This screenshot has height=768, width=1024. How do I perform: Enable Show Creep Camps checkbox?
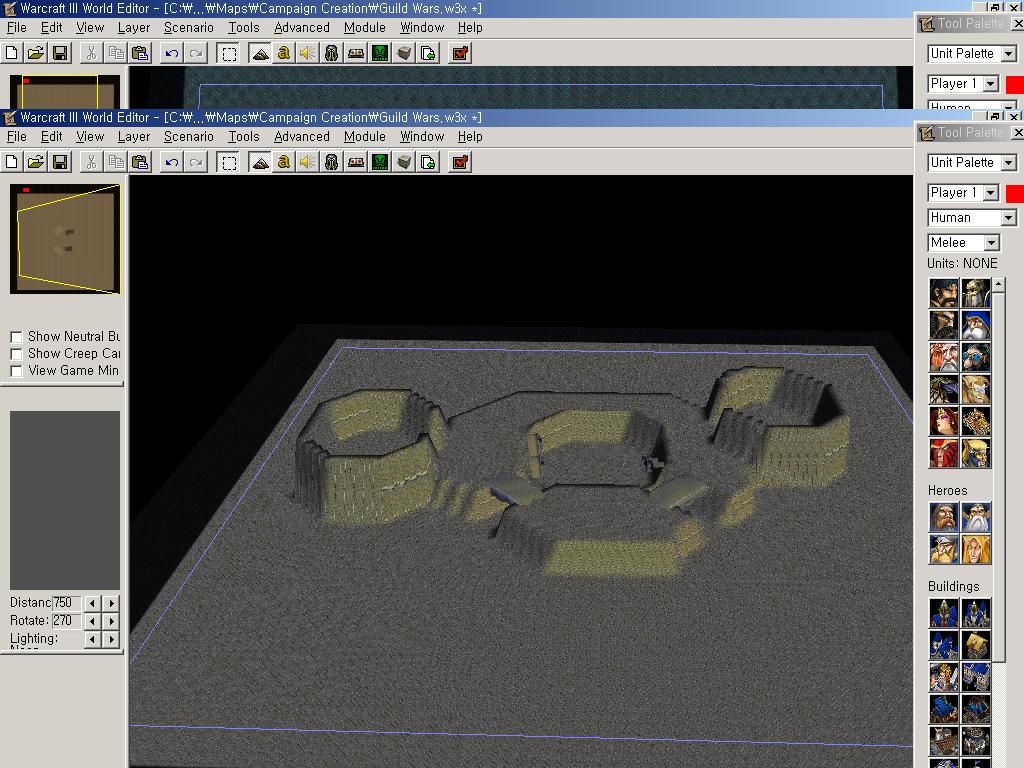(x=16, y=354)
